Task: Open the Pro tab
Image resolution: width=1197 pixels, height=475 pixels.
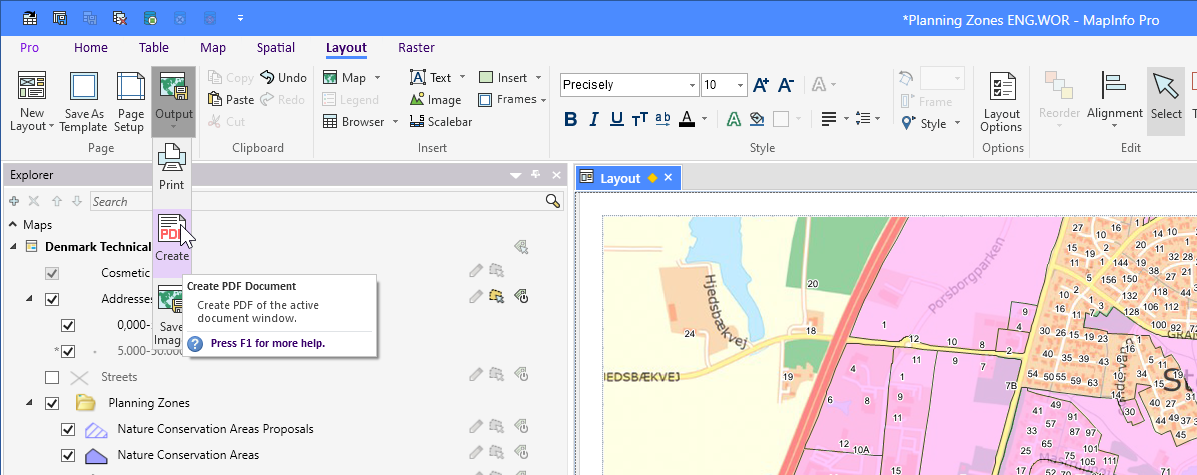Action: (x=29, y=47)
